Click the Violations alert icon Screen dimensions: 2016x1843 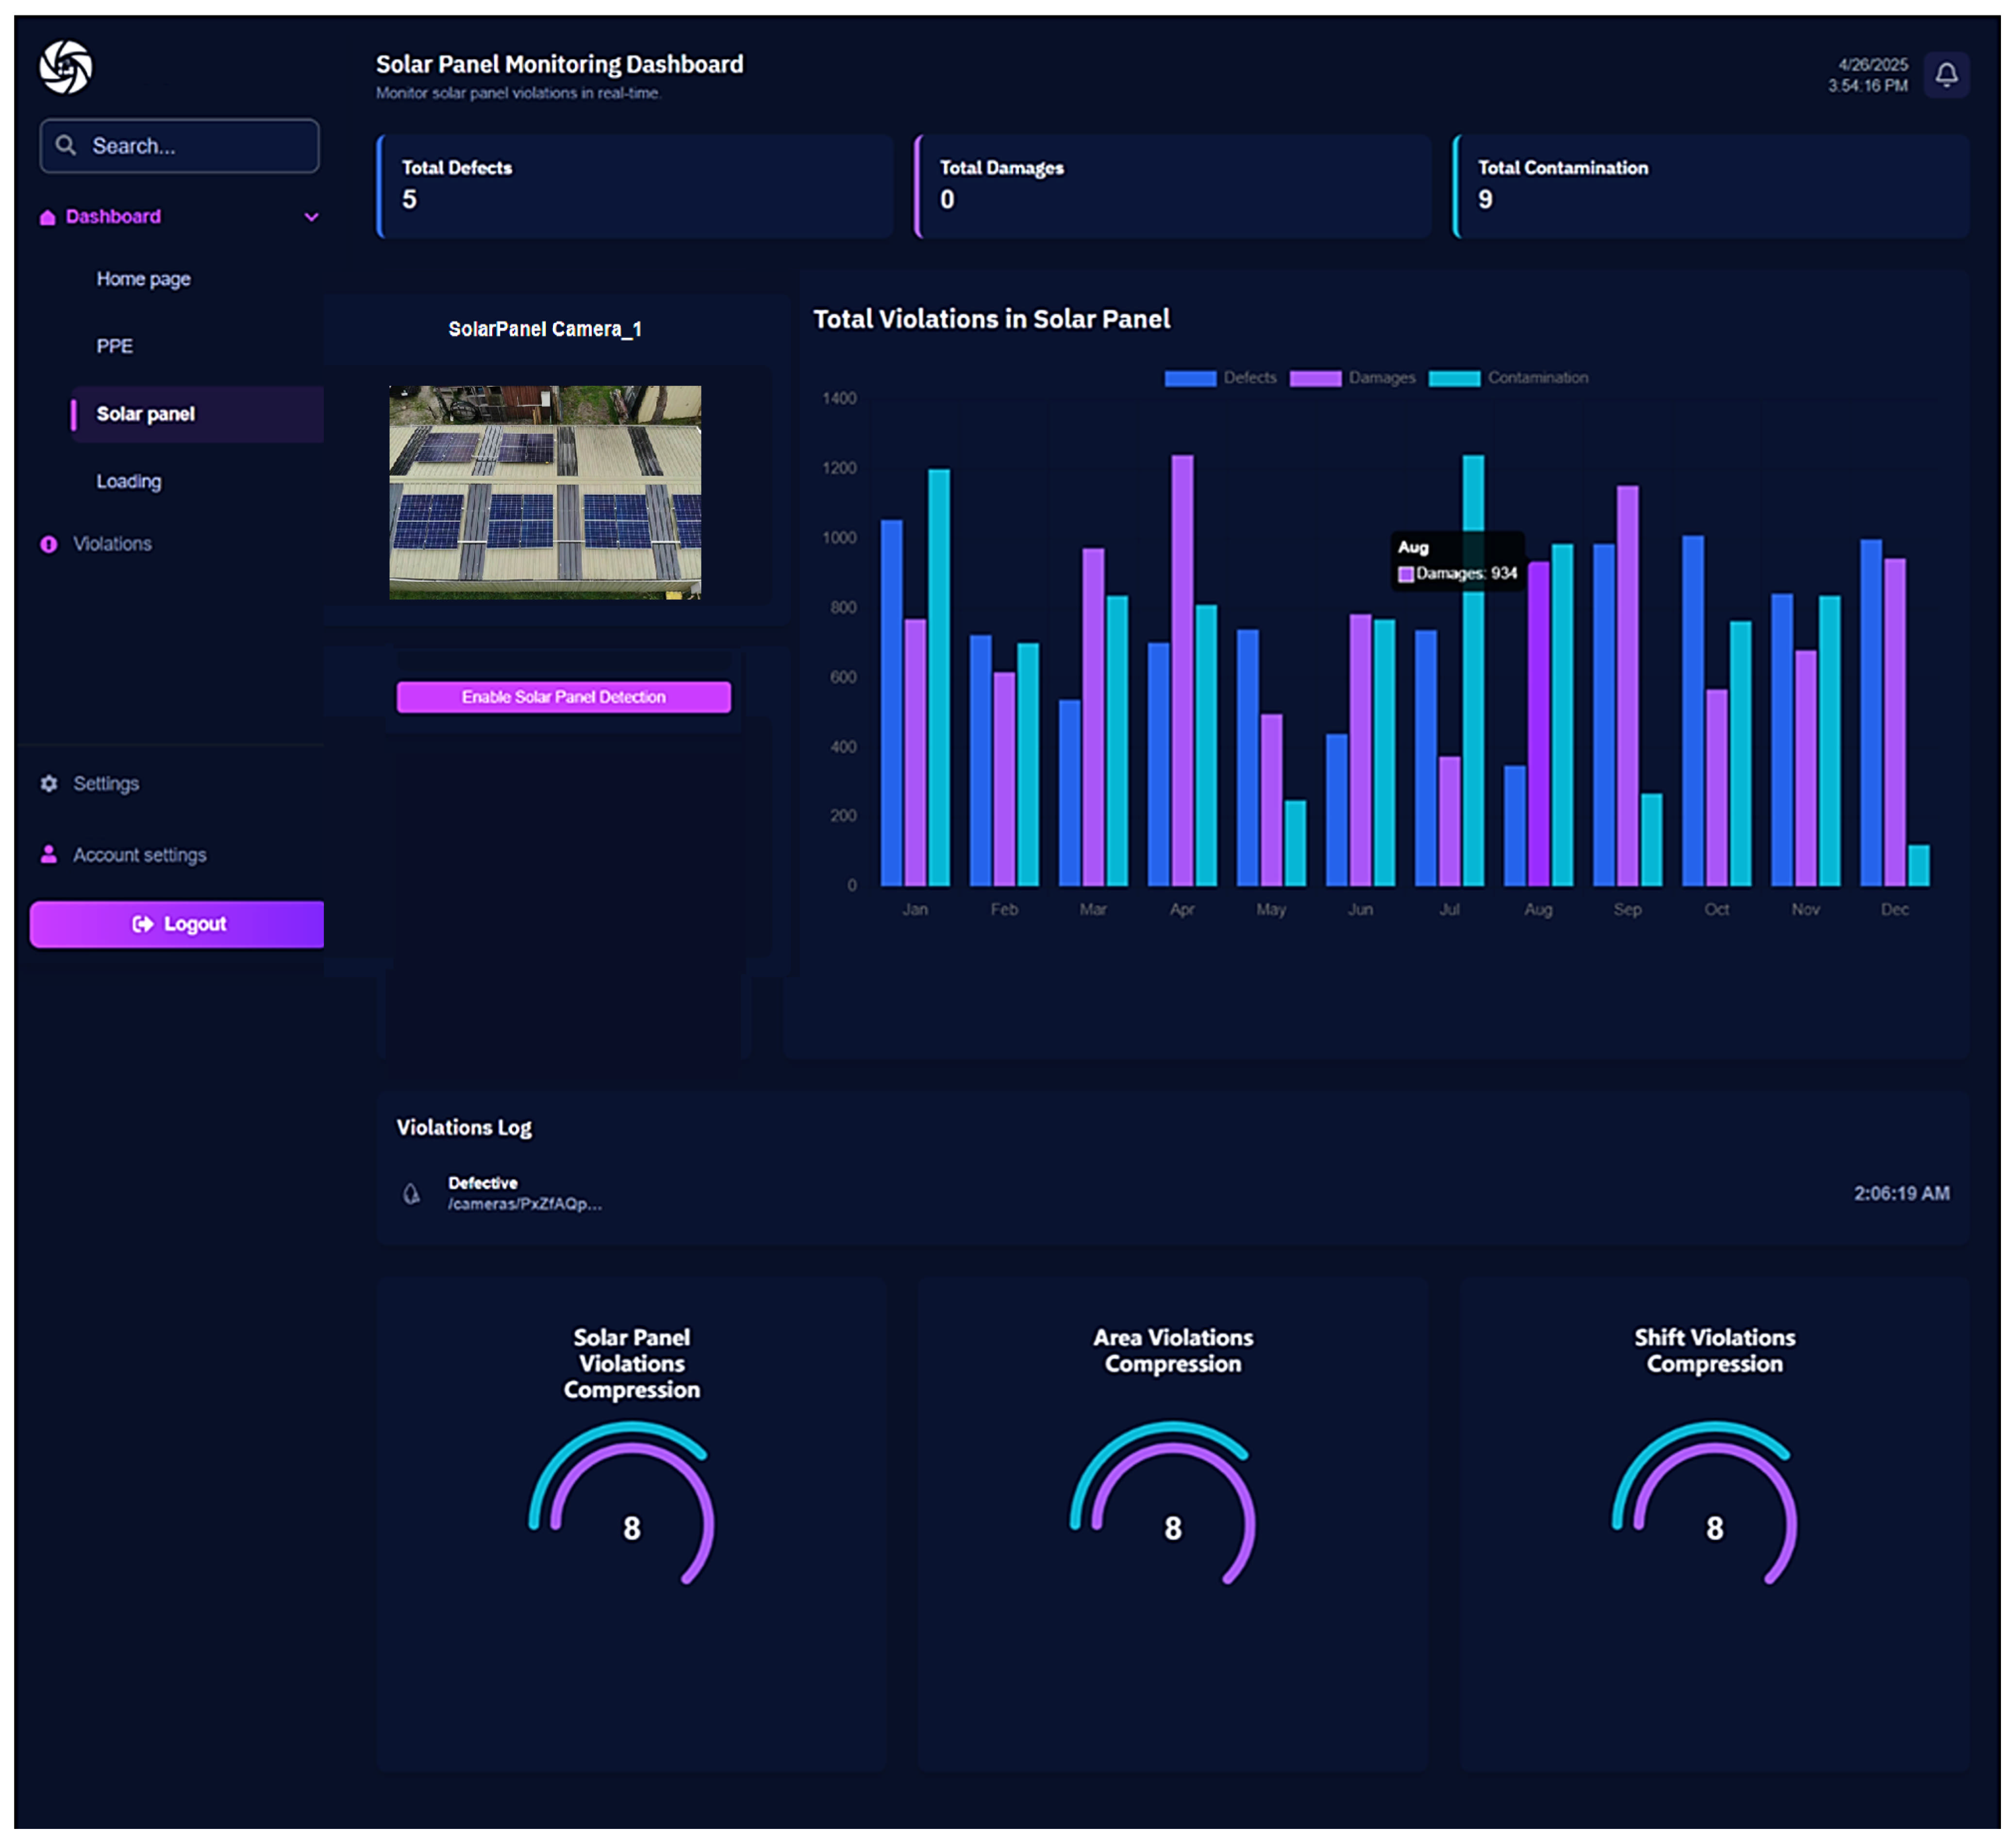(x=48, y=544)
